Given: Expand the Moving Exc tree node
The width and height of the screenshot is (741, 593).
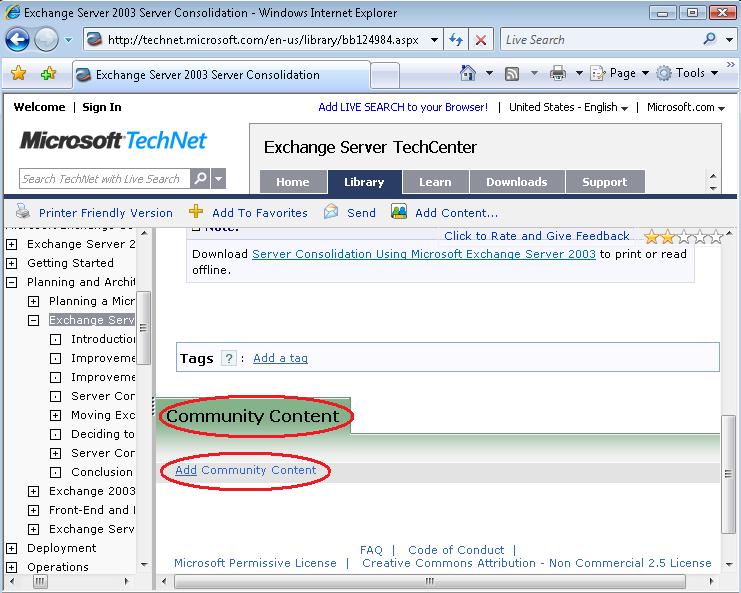Looking at the screenshot, I should 56,415.
